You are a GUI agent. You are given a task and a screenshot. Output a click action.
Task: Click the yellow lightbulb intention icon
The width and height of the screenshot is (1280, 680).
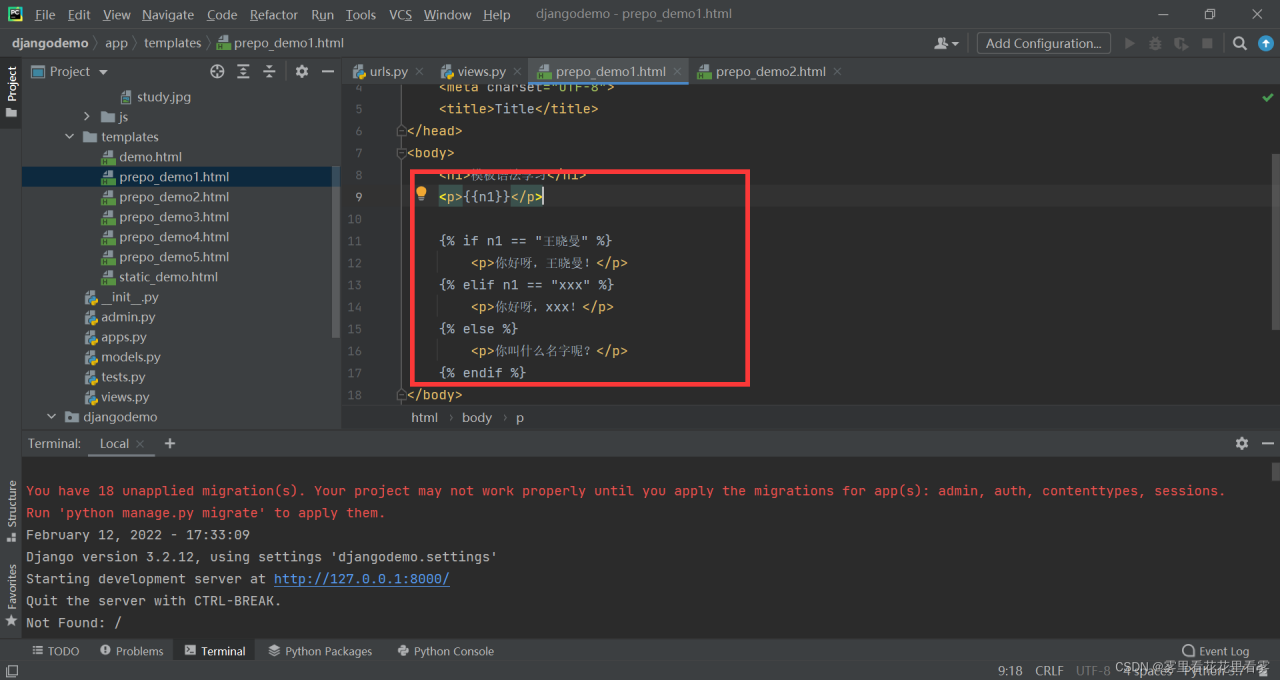click(421, 194)
